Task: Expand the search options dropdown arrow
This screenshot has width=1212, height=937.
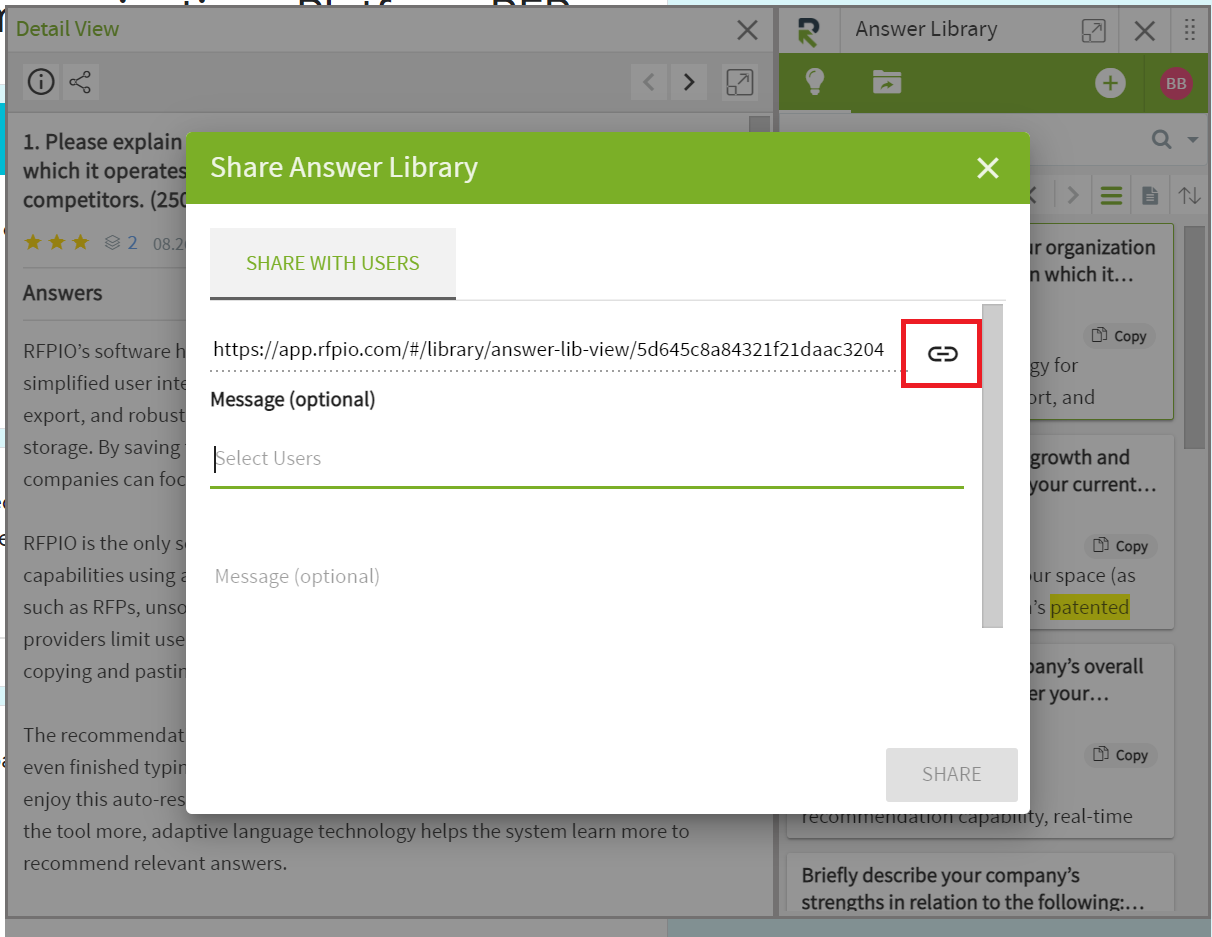Action: point(1192,140)
